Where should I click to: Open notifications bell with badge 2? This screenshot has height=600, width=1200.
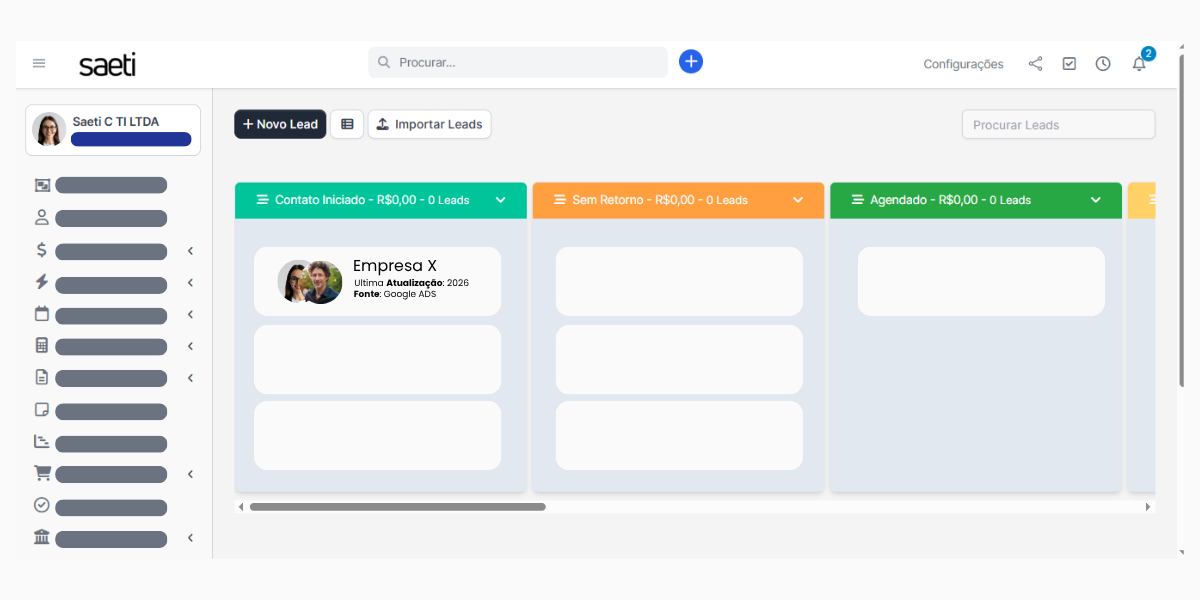point(1139,64)
